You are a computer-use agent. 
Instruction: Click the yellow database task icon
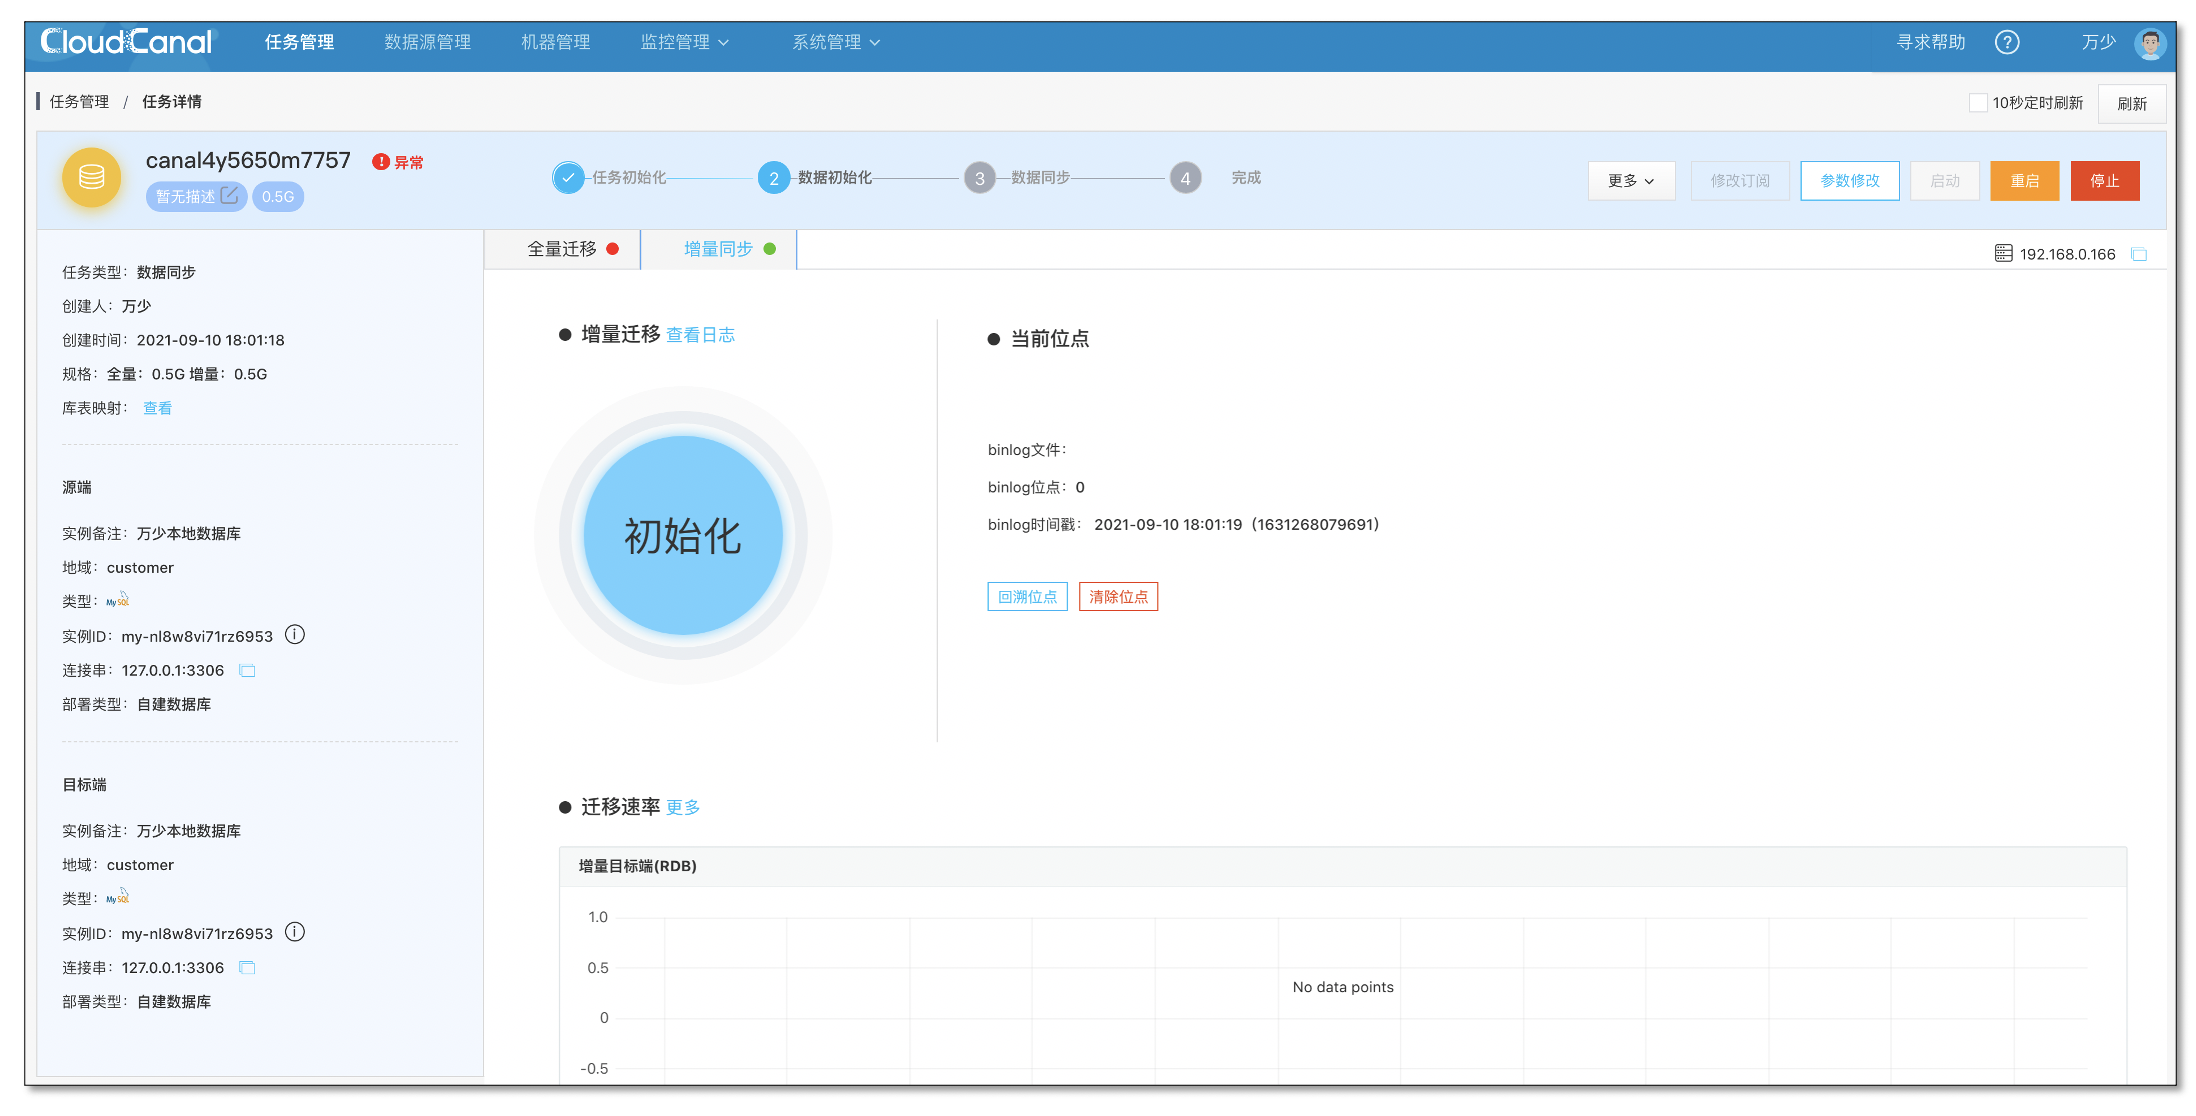pyautogui.click(x=91, y=178)
